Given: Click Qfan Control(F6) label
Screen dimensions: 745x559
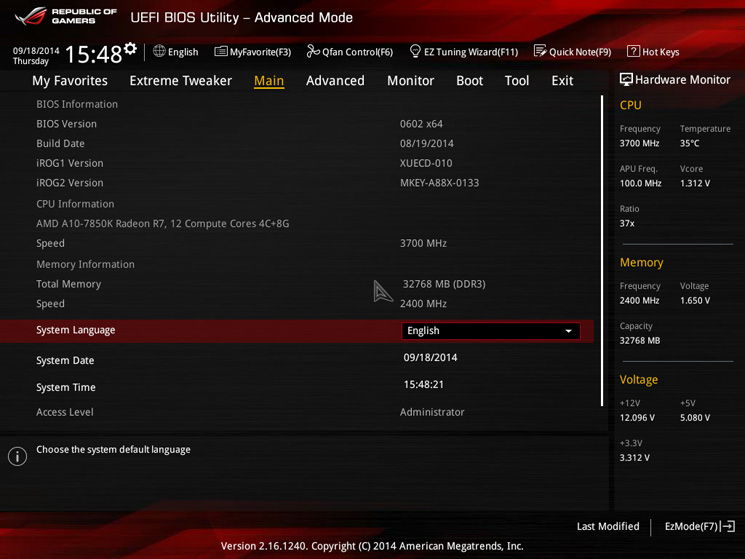Looking at the screenshot, I should pos(357,52).
